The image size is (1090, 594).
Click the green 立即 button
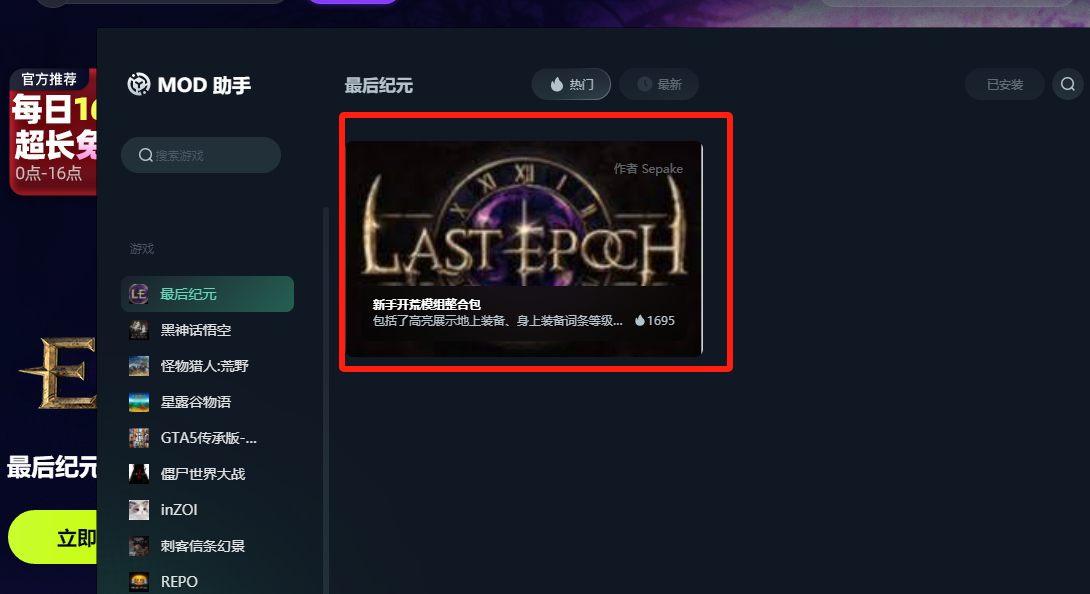(52, 537)
